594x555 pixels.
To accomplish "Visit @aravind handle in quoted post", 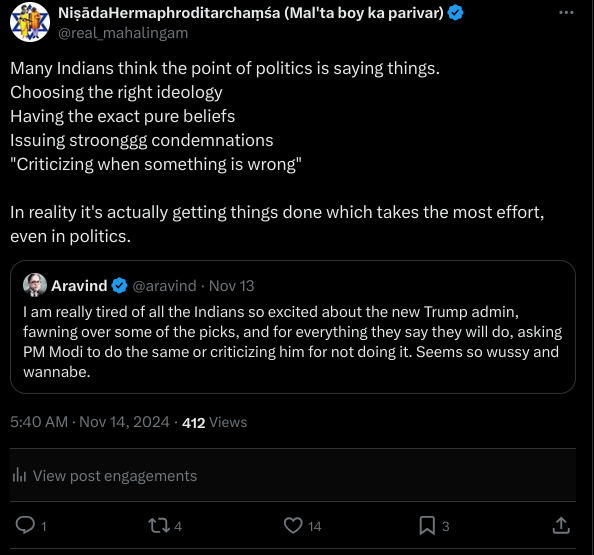I will (164, 286).
